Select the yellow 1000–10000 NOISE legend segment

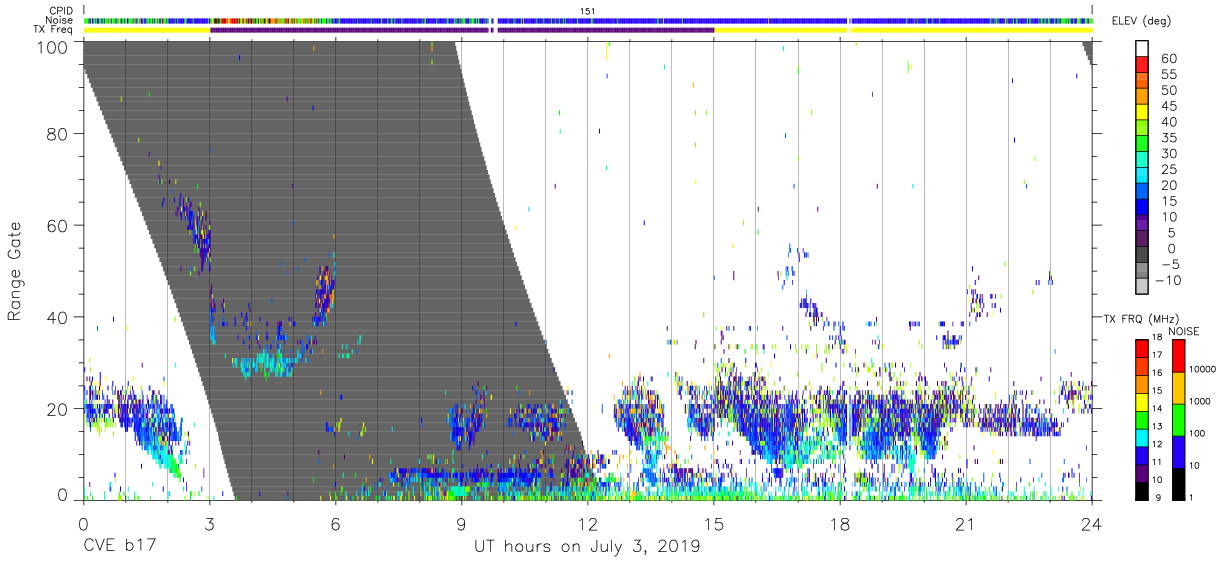tap(1177, 388)
